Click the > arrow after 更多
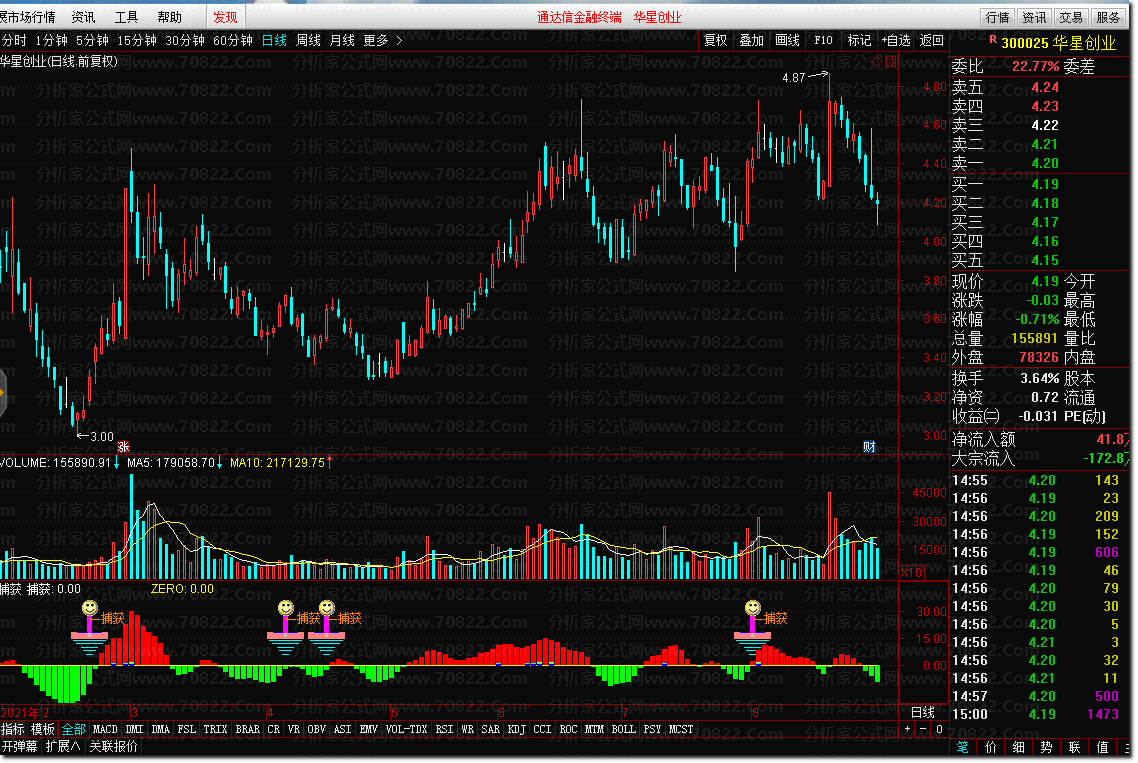The height and width of the screenshot is (763, 1138). 399,41
